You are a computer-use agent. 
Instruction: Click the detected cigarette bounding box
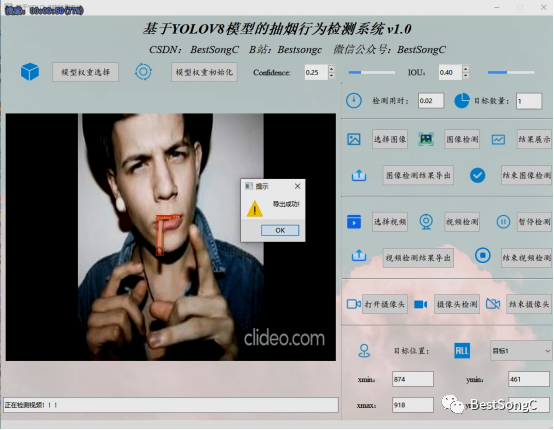[x=160, y=236]
